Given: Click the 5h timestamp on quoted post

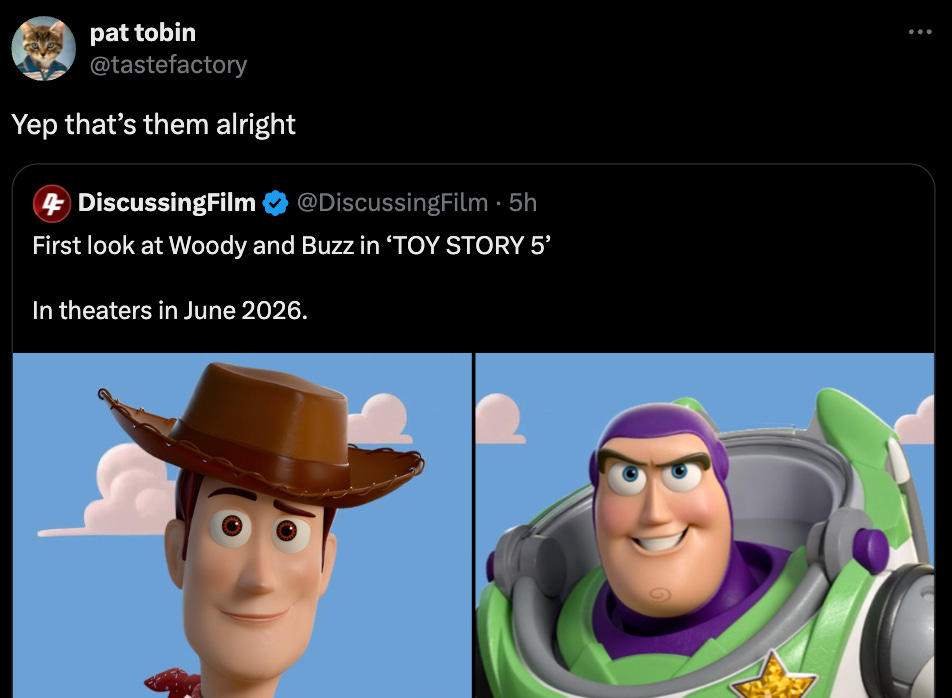Looking at the screenshot, I should pyautogui.click(x=523, y=203).
